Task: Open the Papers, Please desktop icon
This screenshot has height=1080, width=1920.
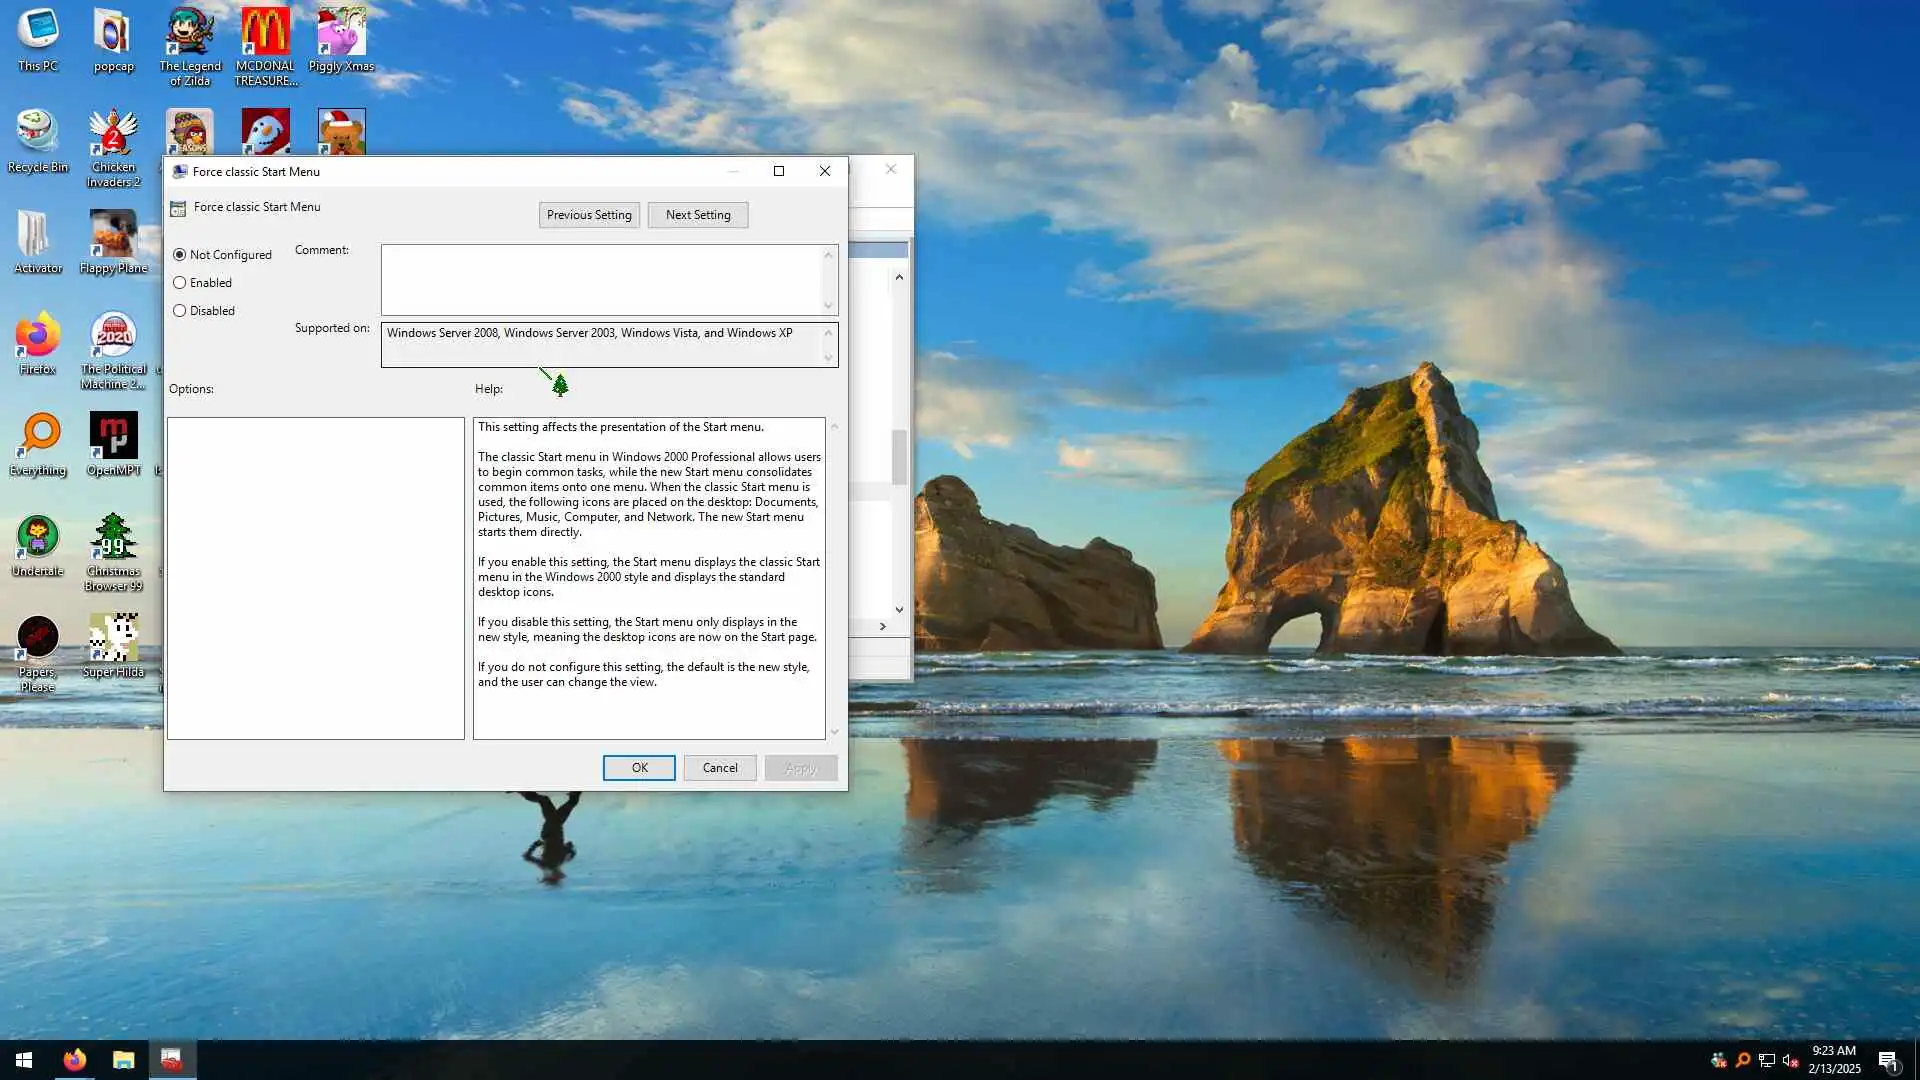Action: (37, 638)
